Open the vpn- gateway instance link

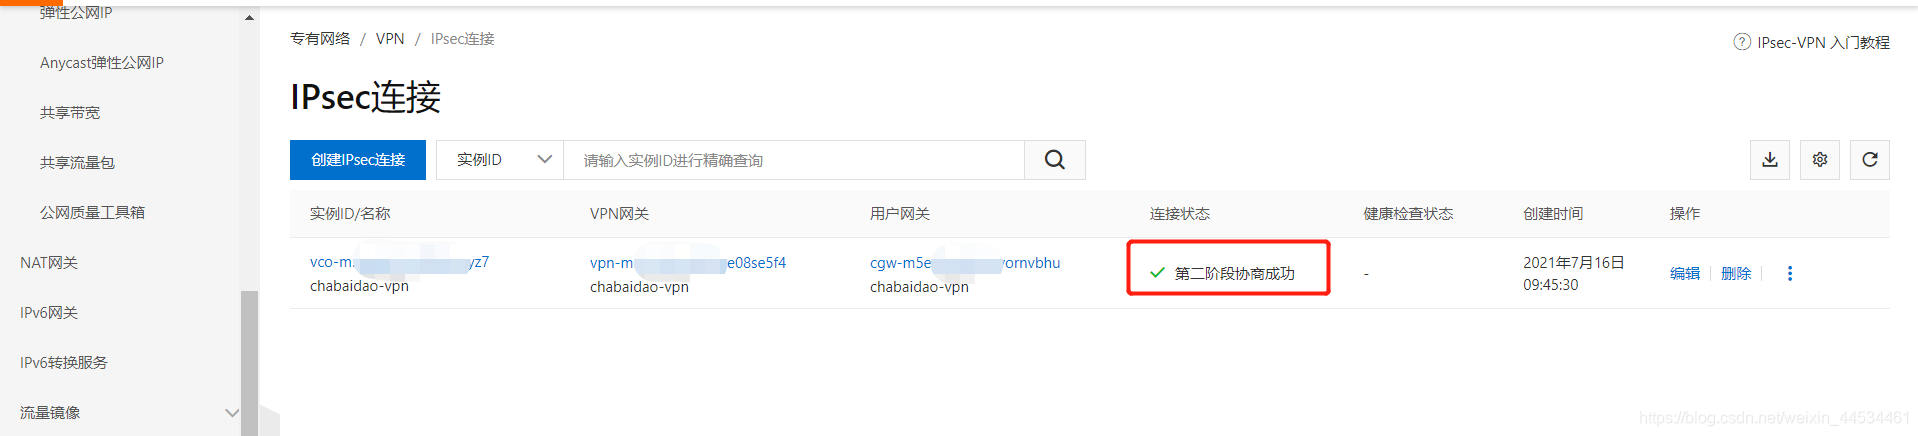[688, 262]
